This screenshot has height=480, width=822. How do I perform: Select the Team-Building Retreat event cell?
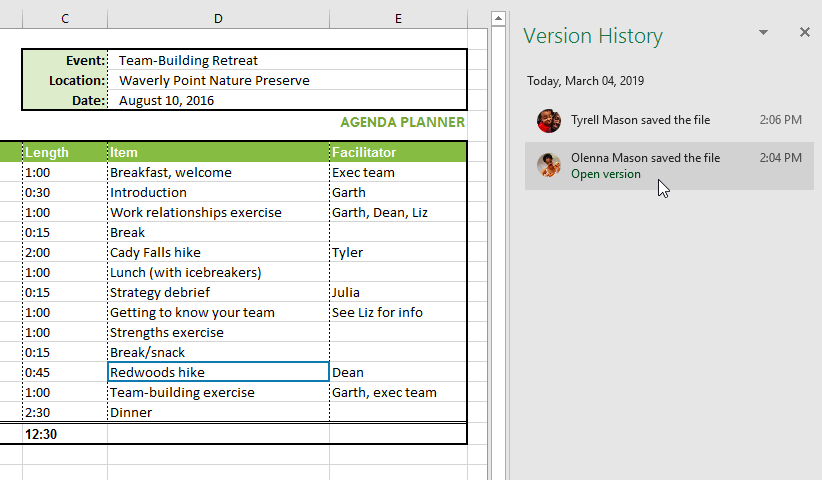coord(286,60)
